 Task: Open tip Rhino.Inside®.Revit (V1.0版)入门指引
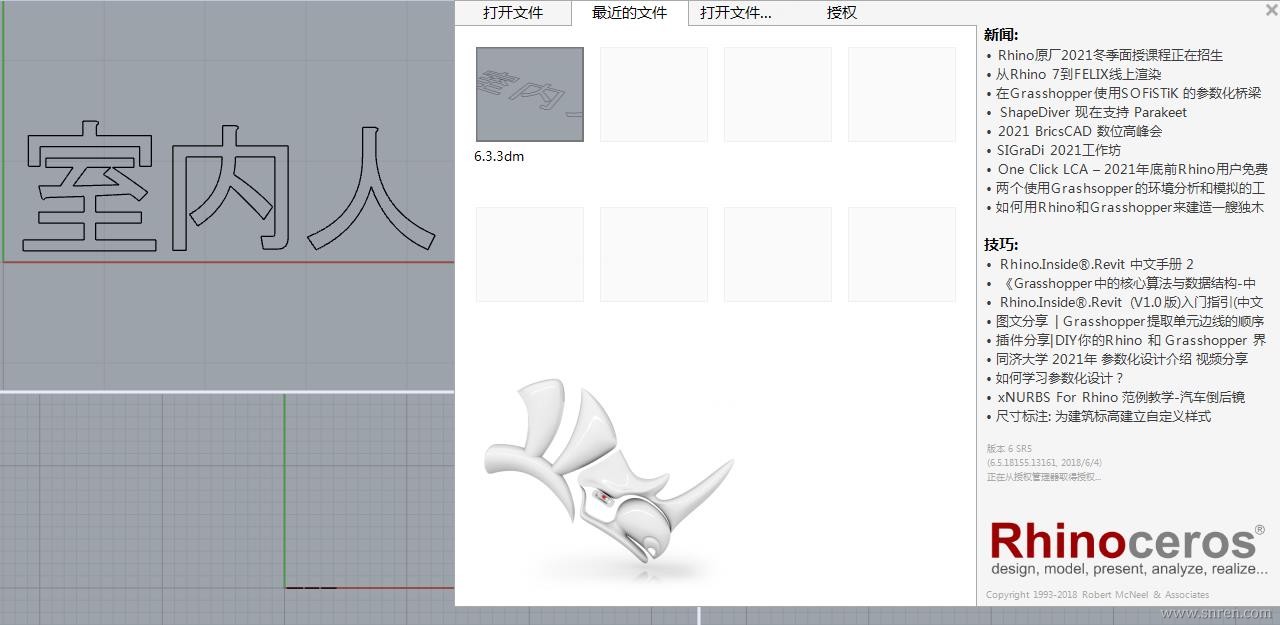coord(1131,302)
